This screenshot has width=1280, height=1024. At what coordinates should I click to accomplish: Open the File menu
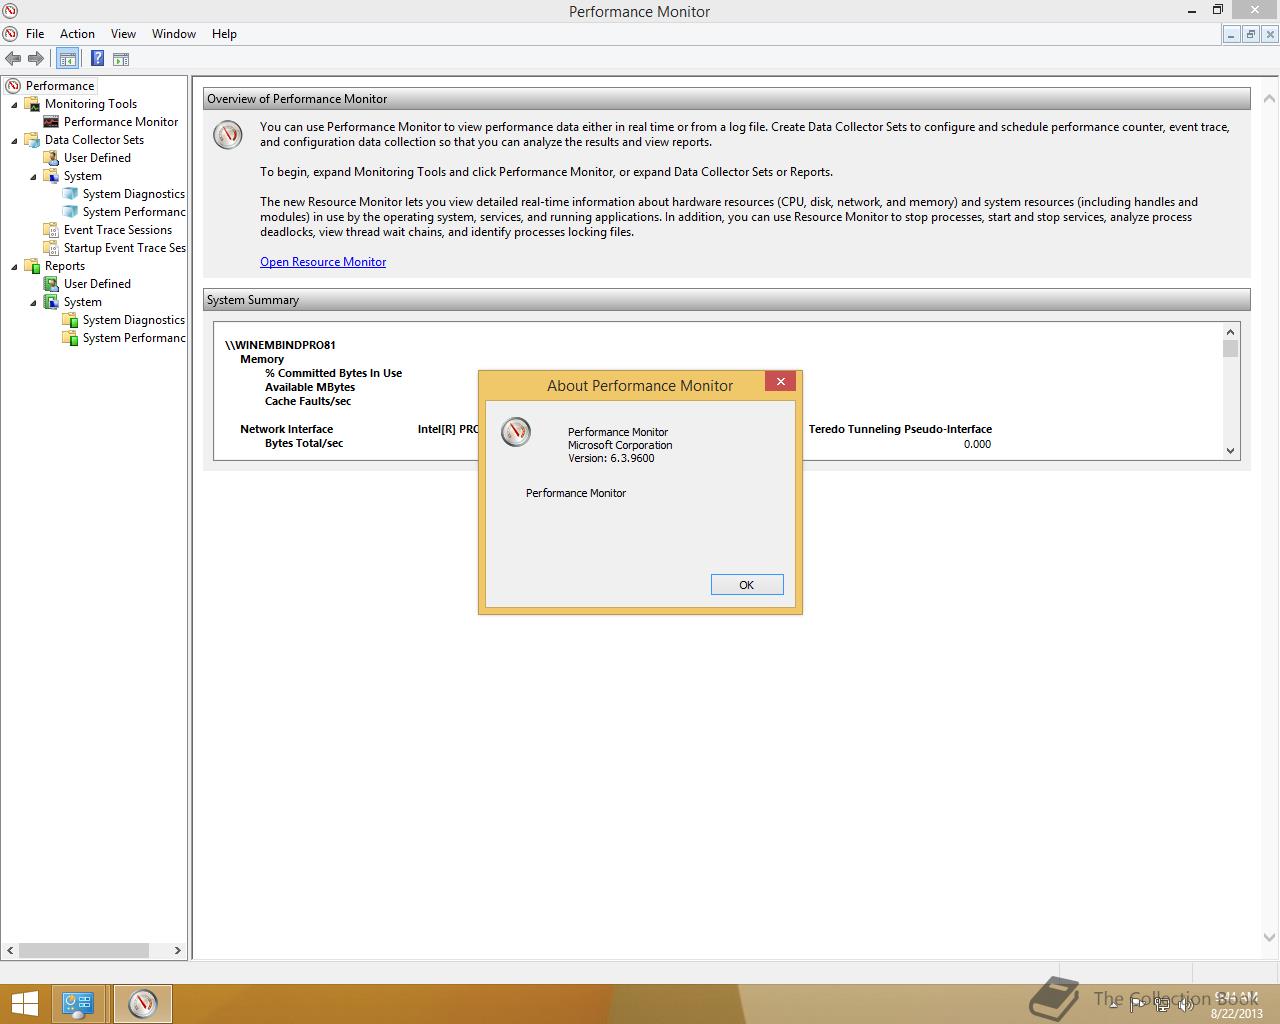35,33
